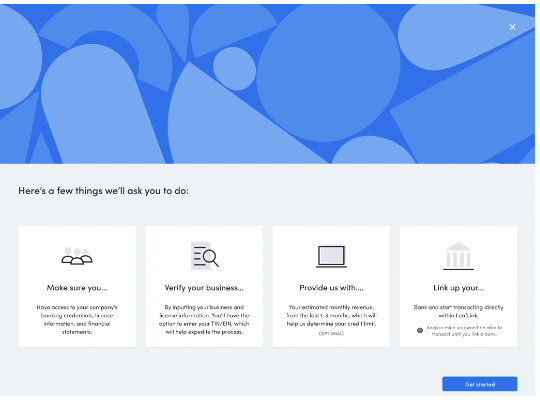Click the "Bank and start transacting" text
Viewport: 540px width, 400px height.
pyautogui.click(x=458, y=311)
